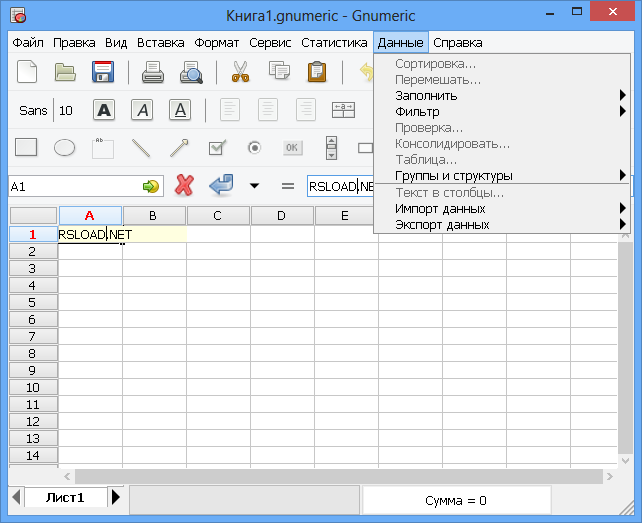This screenshot has height=523, width=642.
Task: Save the workbook with floppy icon
Action: (103, 72)
